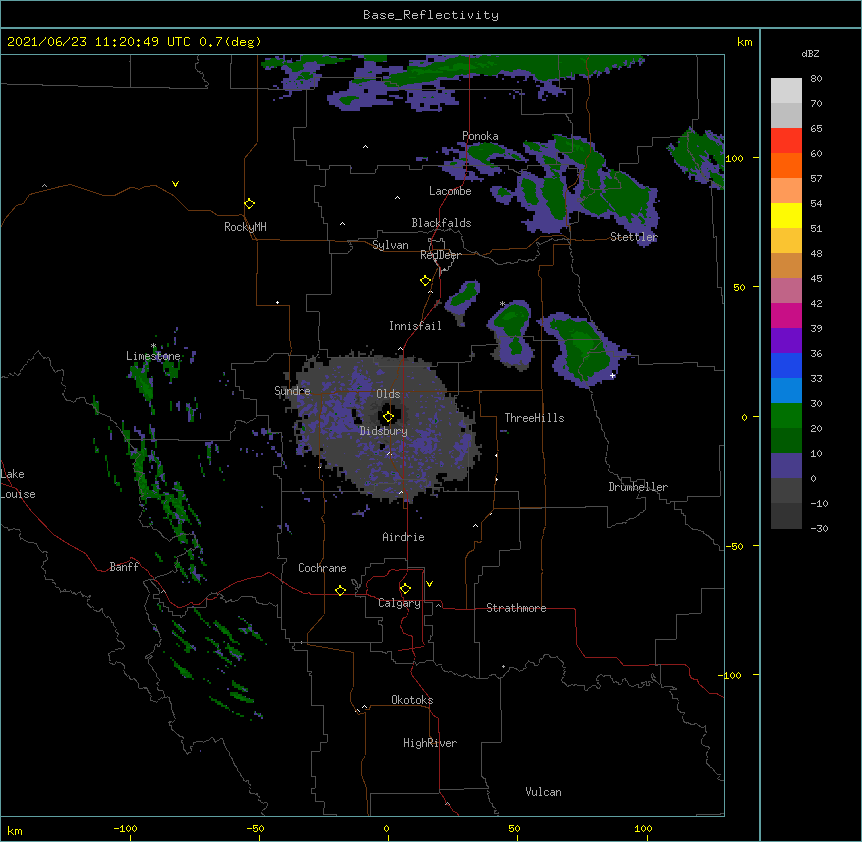The height and width of the screenshot is (842, 862).
Task: Select the slate purple 10-0 dBZ legend swatch
Action: (786, 466)
